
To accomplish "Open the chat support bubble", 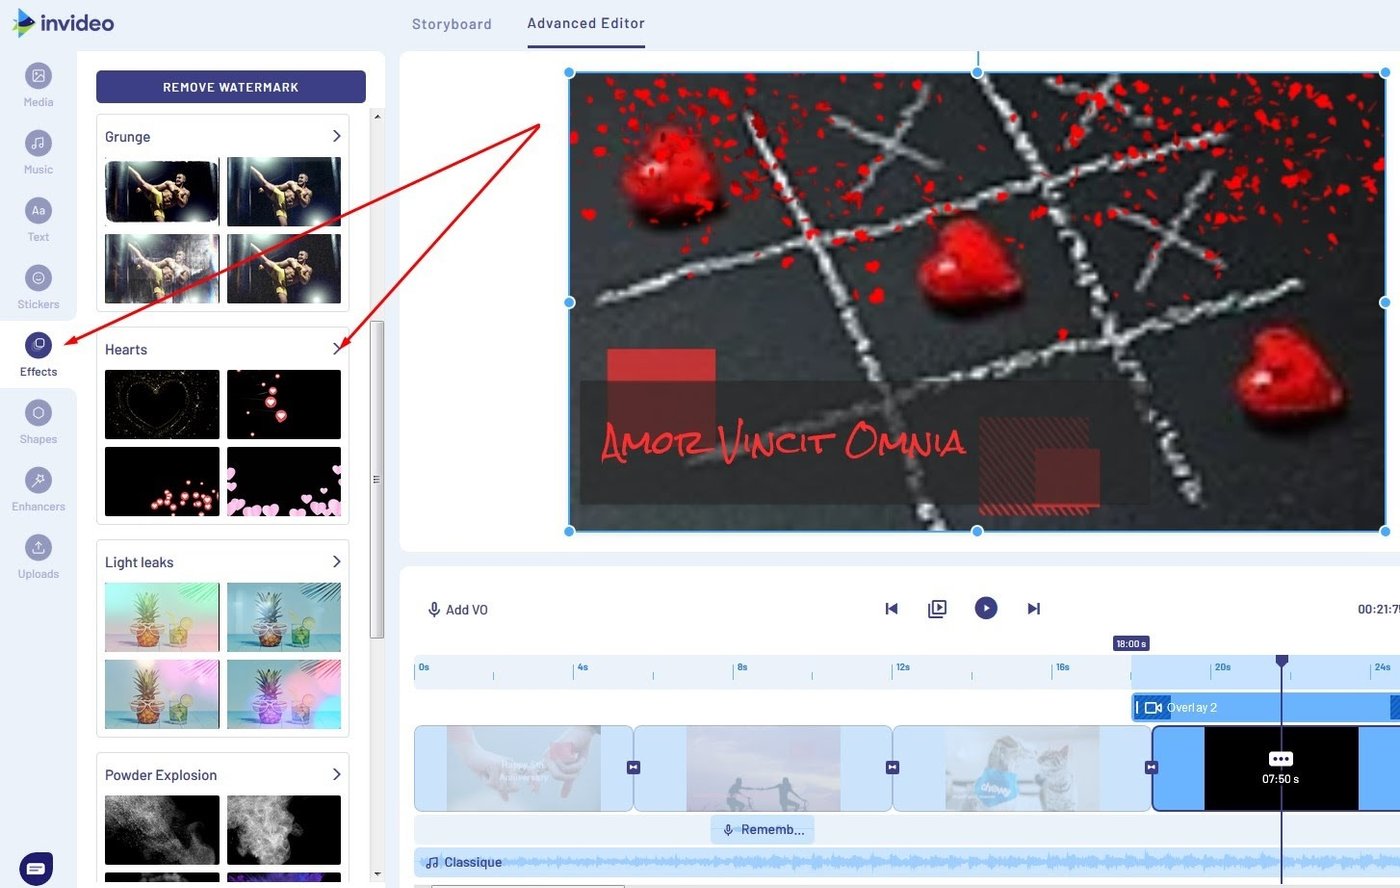I will point(37,867).
